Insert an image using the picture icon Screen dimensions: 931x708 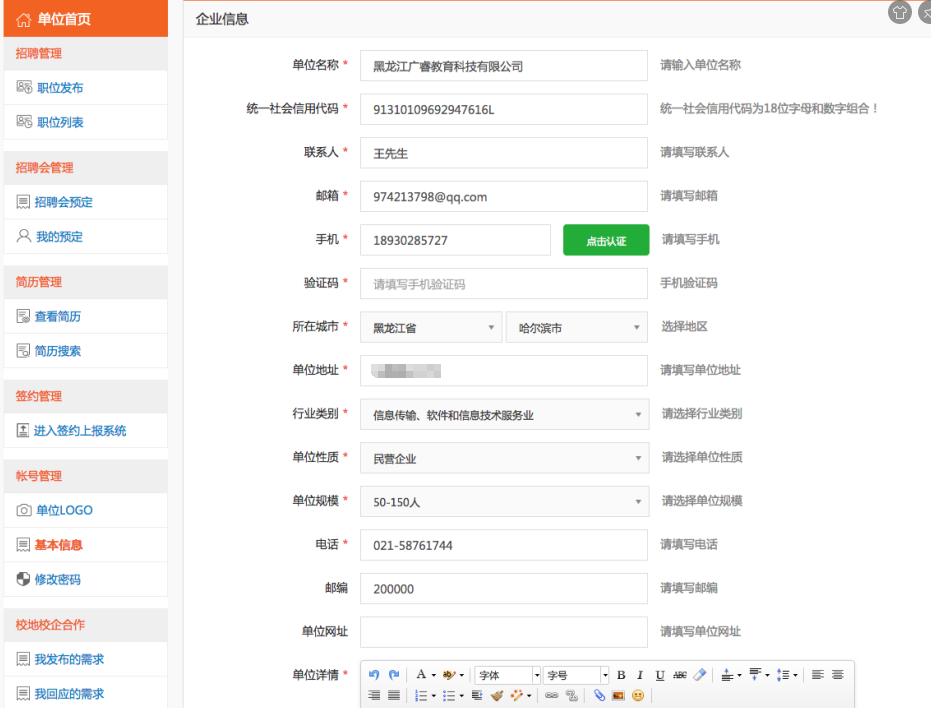coord(618,695)
